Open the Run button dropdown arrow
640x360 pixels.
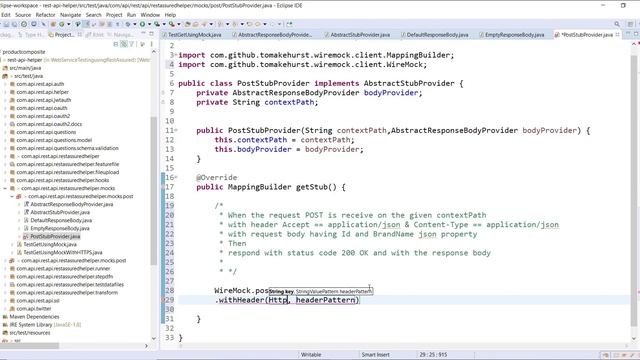(149, 24)
